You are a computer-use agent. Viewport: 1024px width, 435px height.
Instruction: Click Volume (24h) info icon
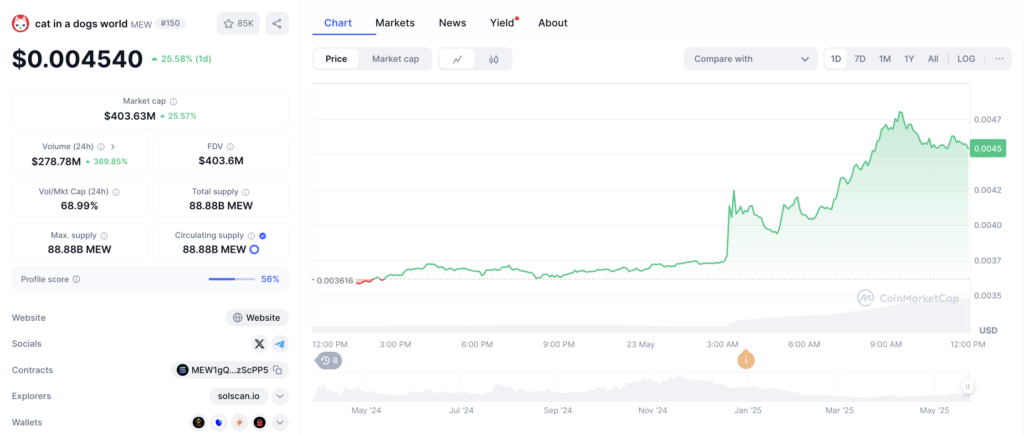point(99,147)
